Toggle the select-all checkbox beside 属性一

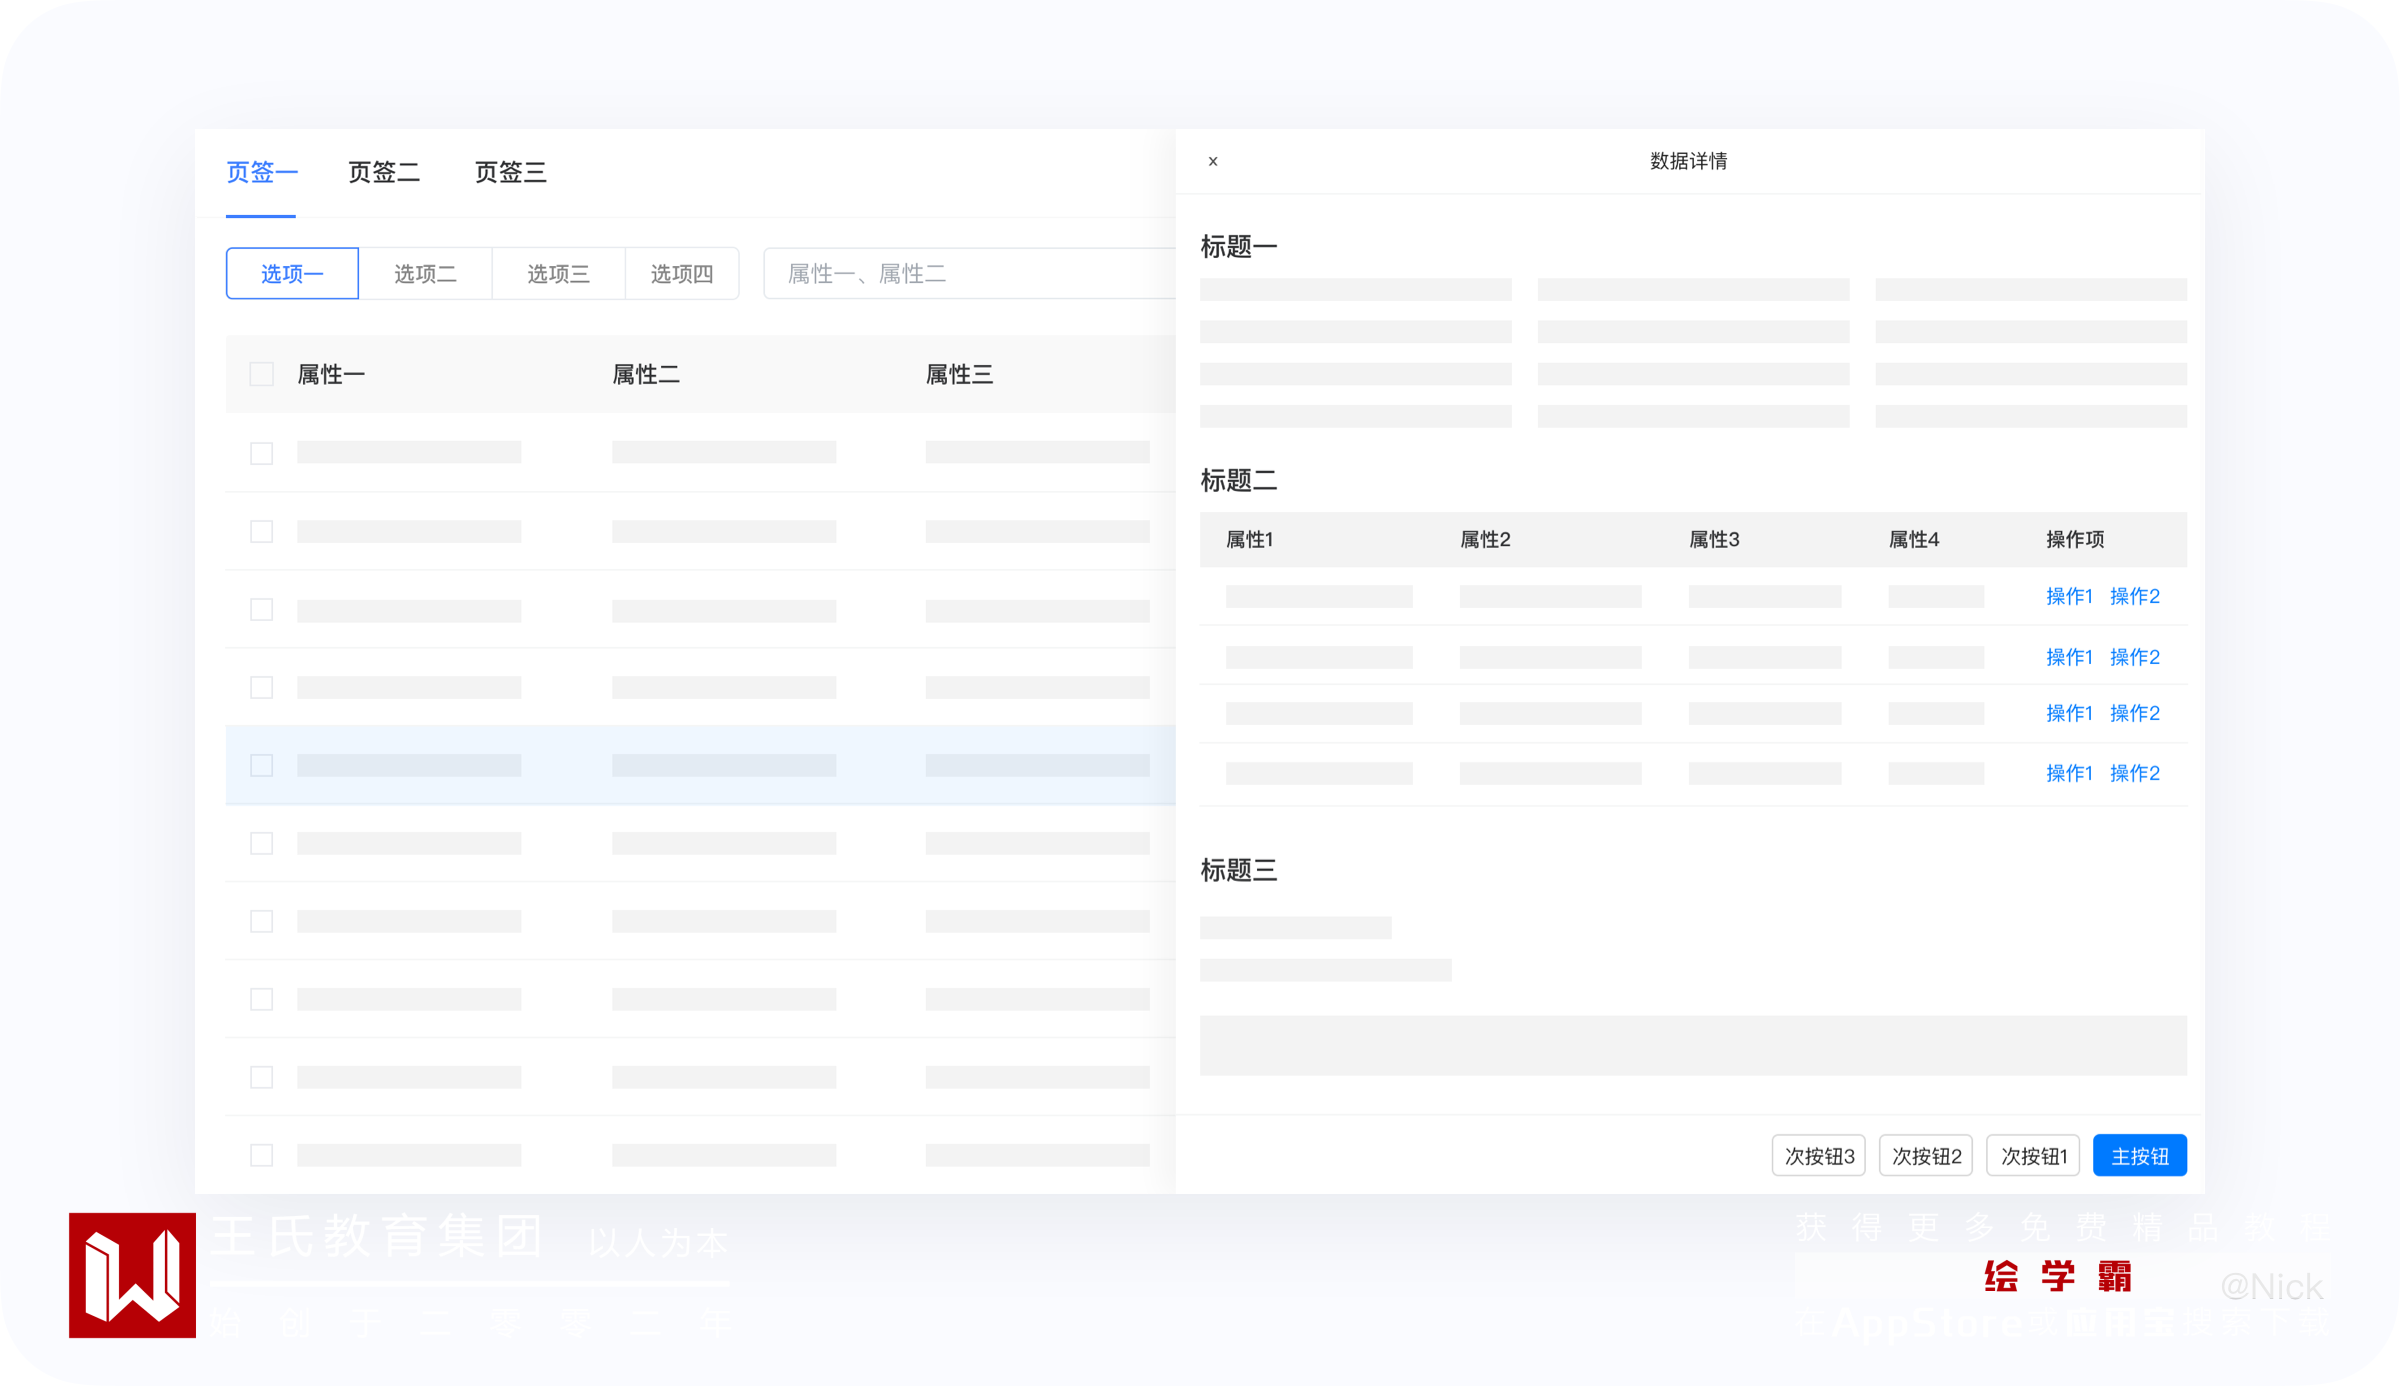[261, 374]
